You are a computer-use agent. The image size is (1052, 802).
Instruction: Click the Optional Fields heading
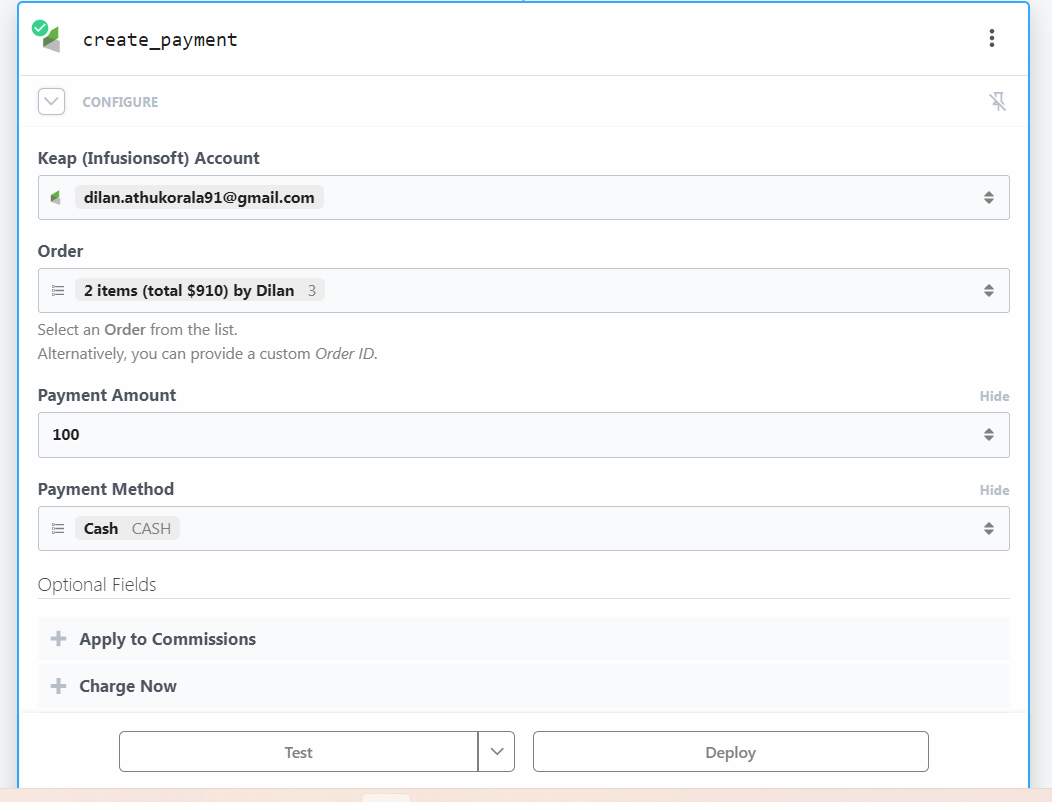(x=97, y=585)
